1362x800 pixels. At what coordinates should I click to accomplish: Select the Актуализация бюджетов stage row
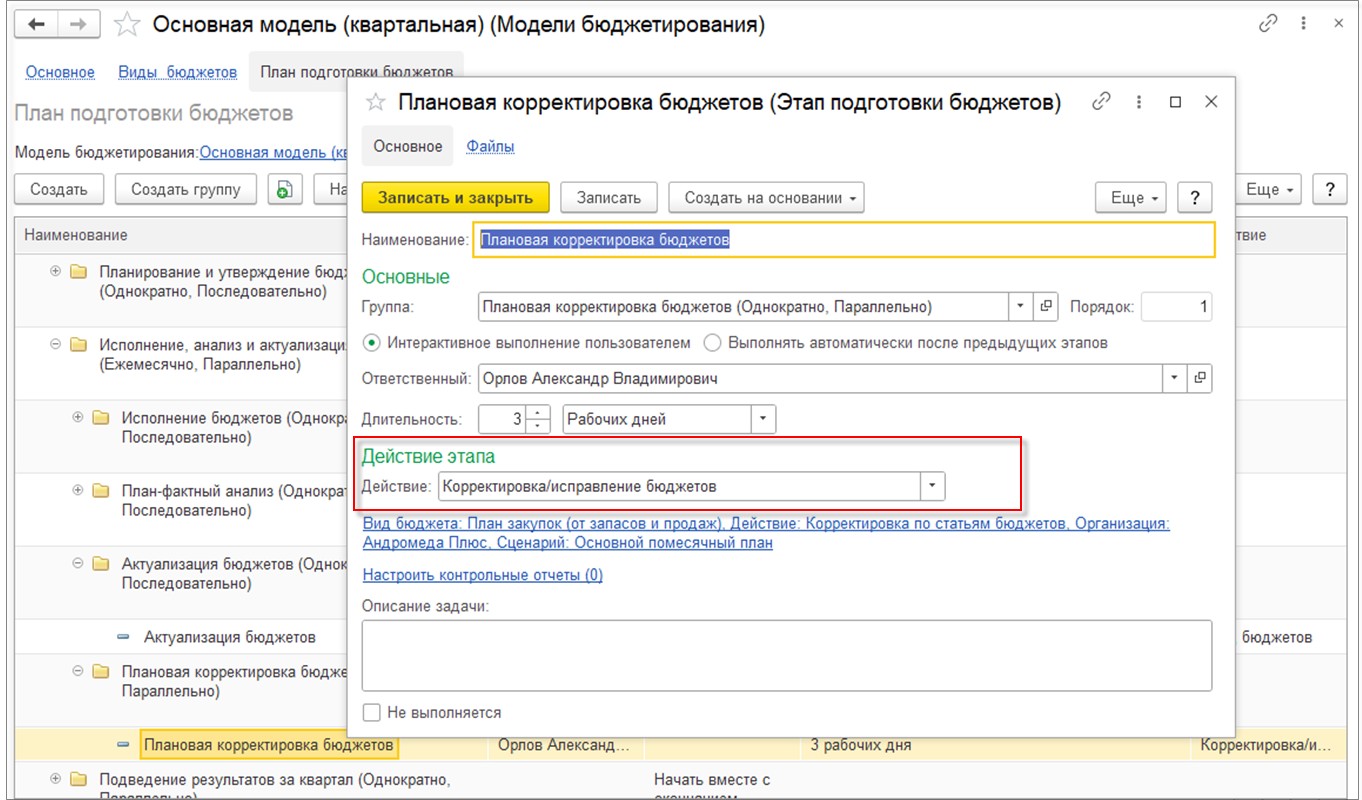tap(230, 637)
